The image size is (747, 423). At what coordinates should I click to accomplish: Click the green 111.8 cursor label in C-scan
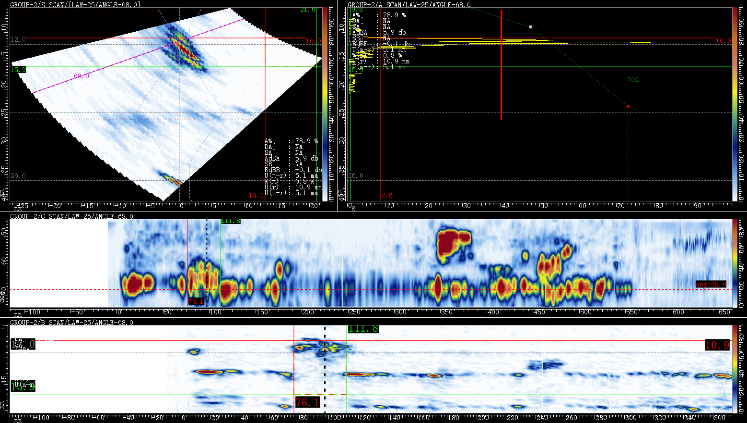[231, 221]
